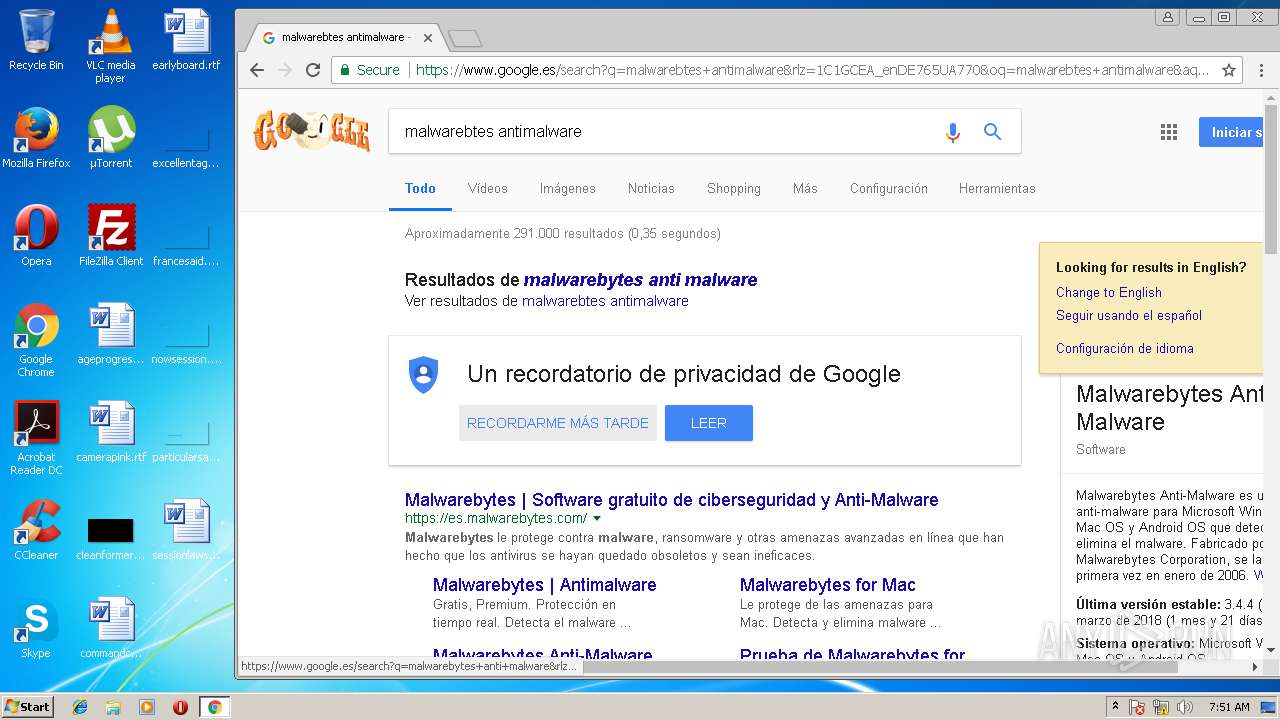The image size is (1280, 720).
Task: Open the Windows Start menu
Action: coord(27,707)
